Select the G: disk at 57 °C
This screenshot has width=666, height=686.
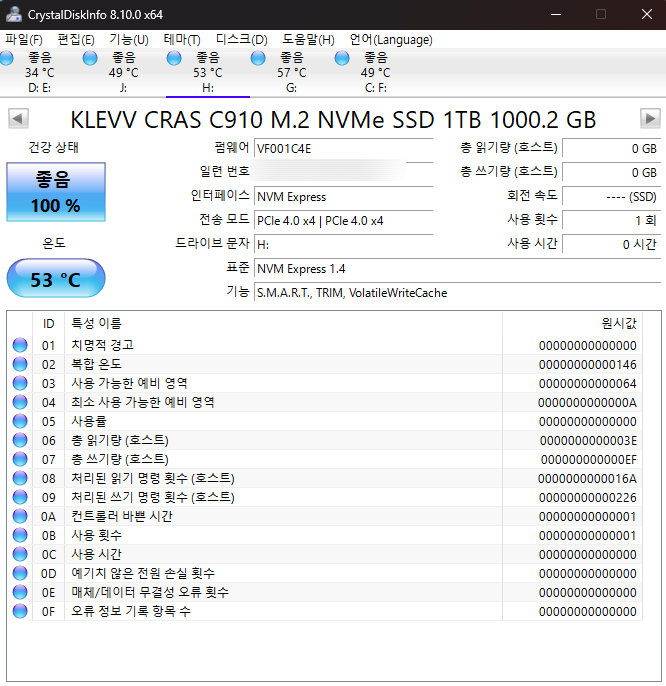[292, 73]
